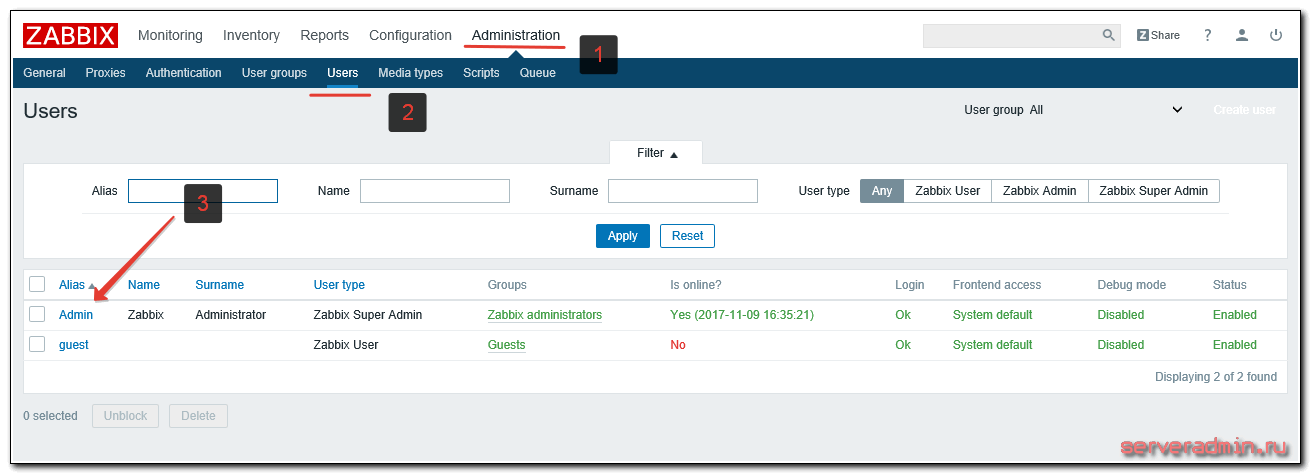
Task: Tick the select-all users checkbox
Action: tap(37, 284)
